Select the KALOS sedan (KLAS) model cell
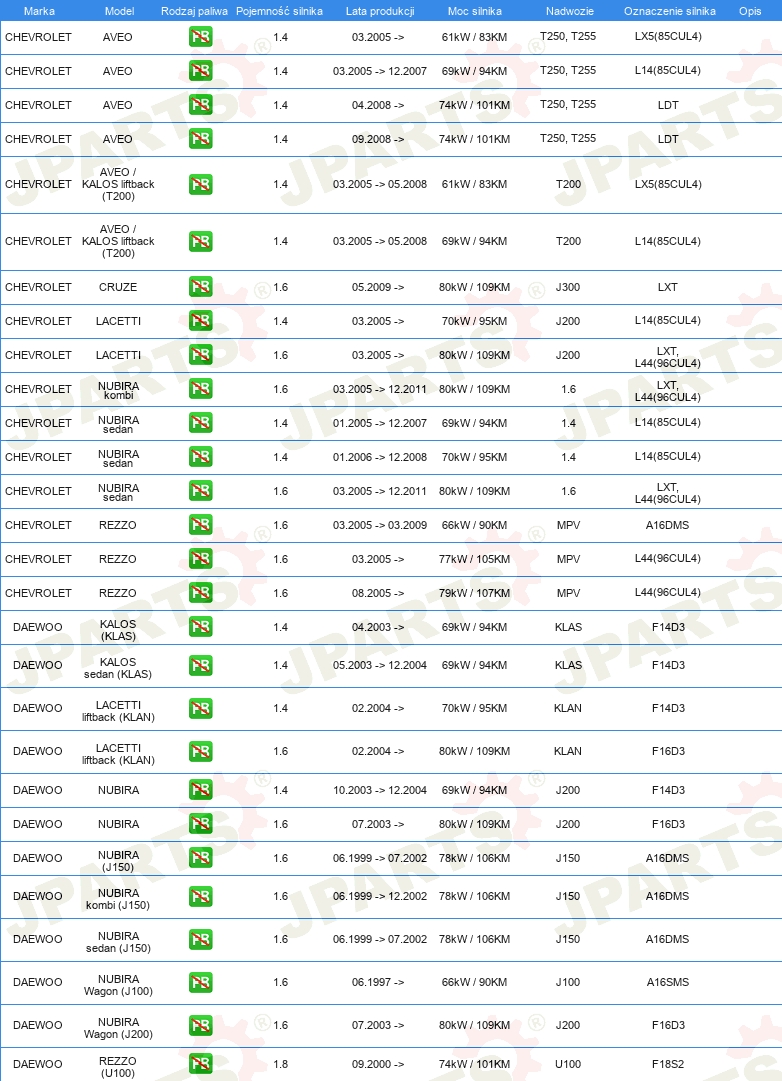This screenshot has width=782, height=1081. pyautogui.click(x=118, y=668)
